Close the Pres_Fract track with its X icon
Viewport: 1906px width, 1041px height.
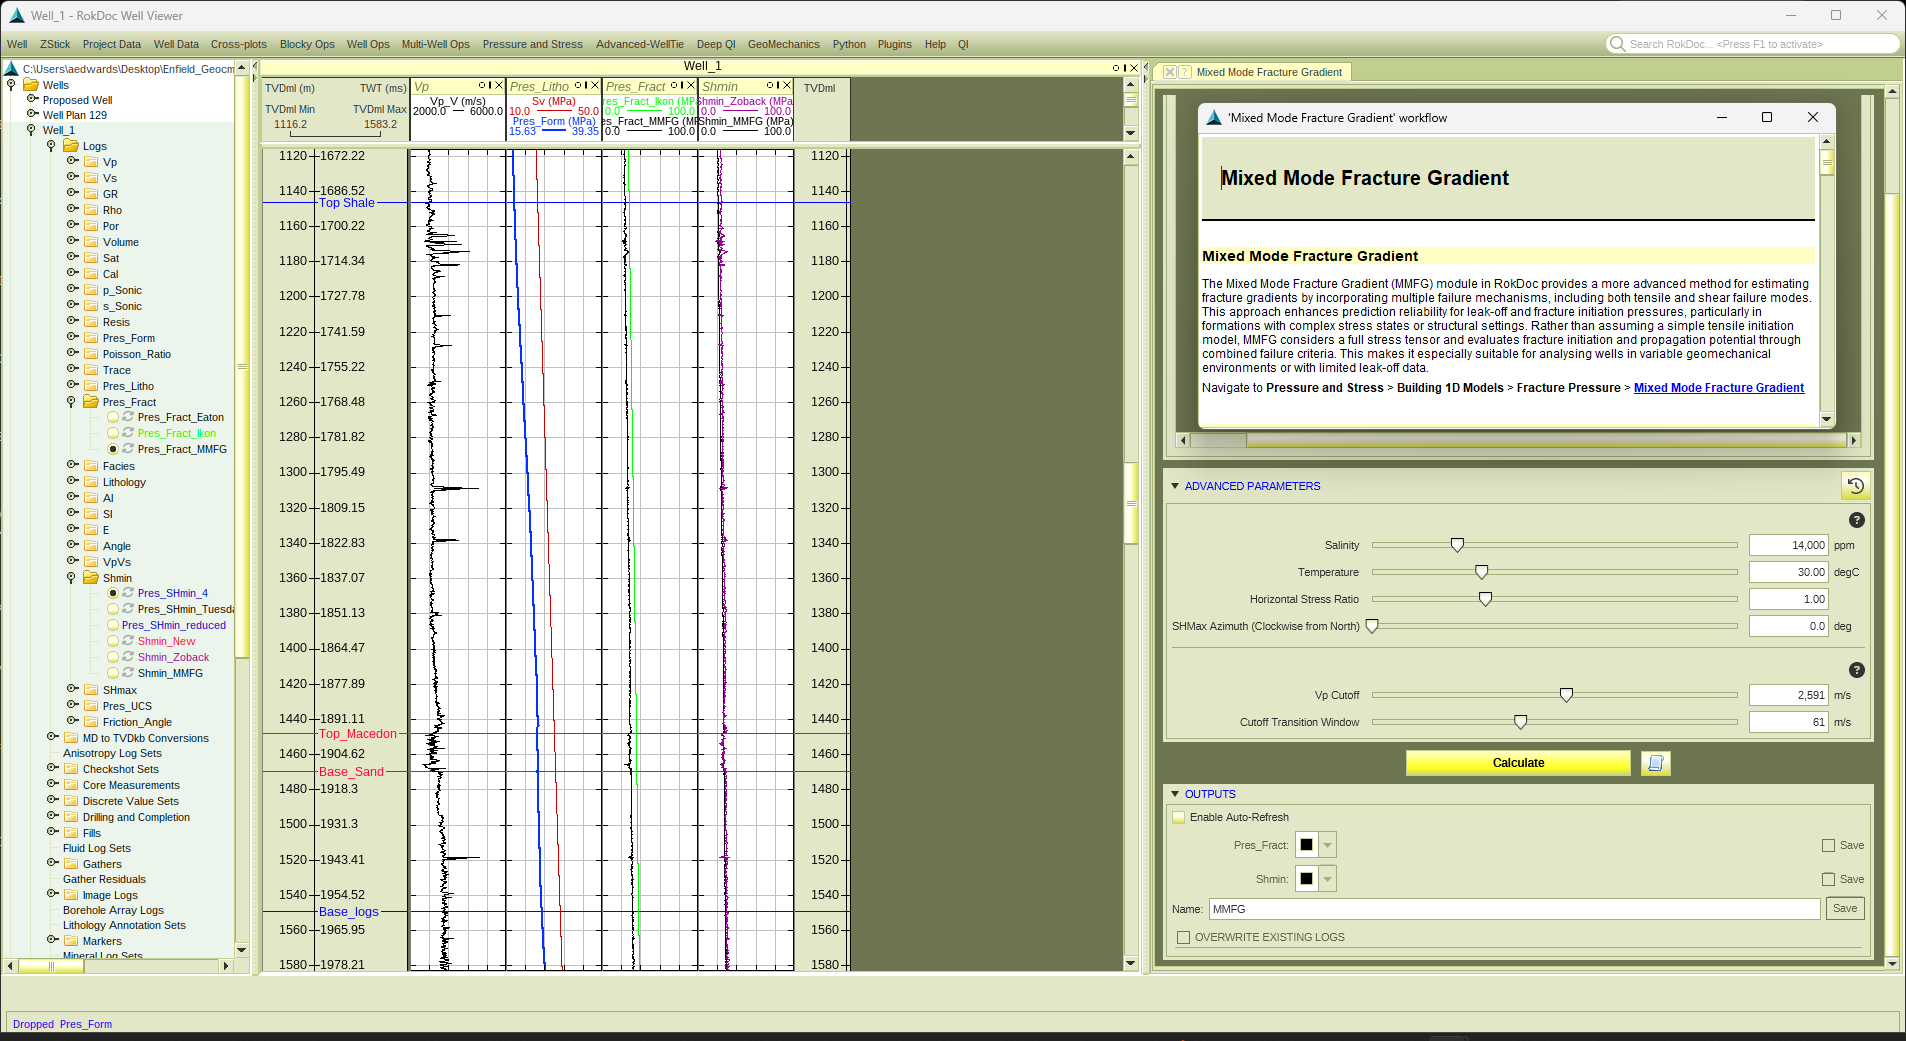(691, 85)
